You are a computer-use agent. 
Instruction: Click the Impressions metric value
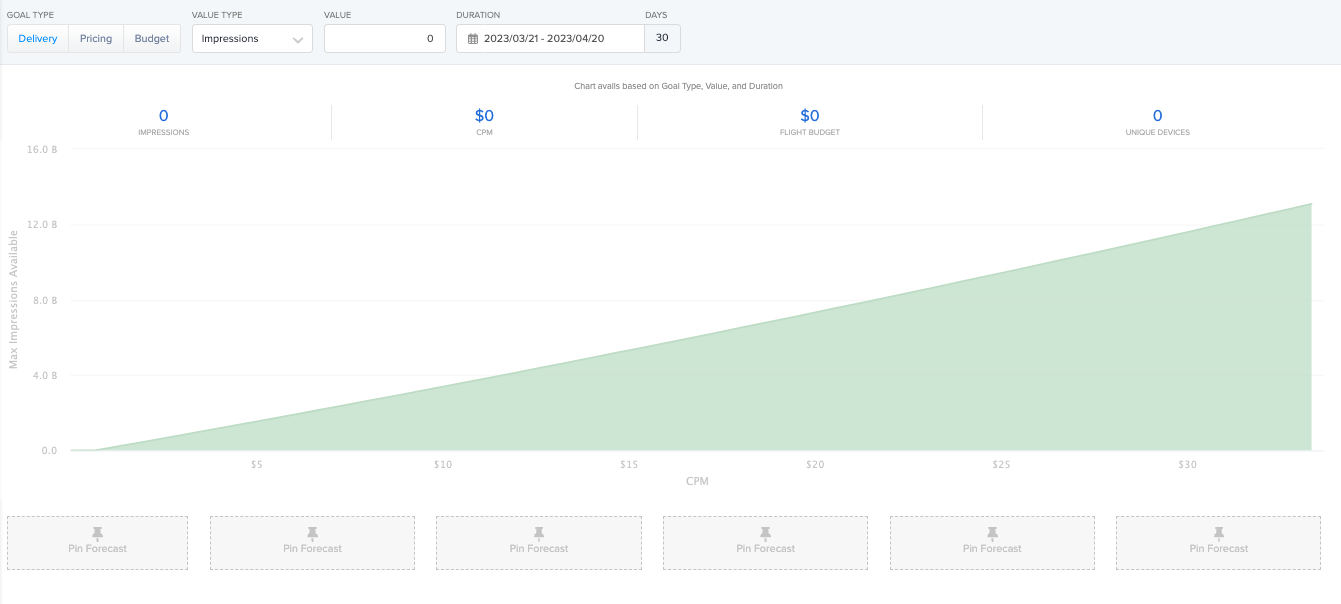tap(164, 116)
